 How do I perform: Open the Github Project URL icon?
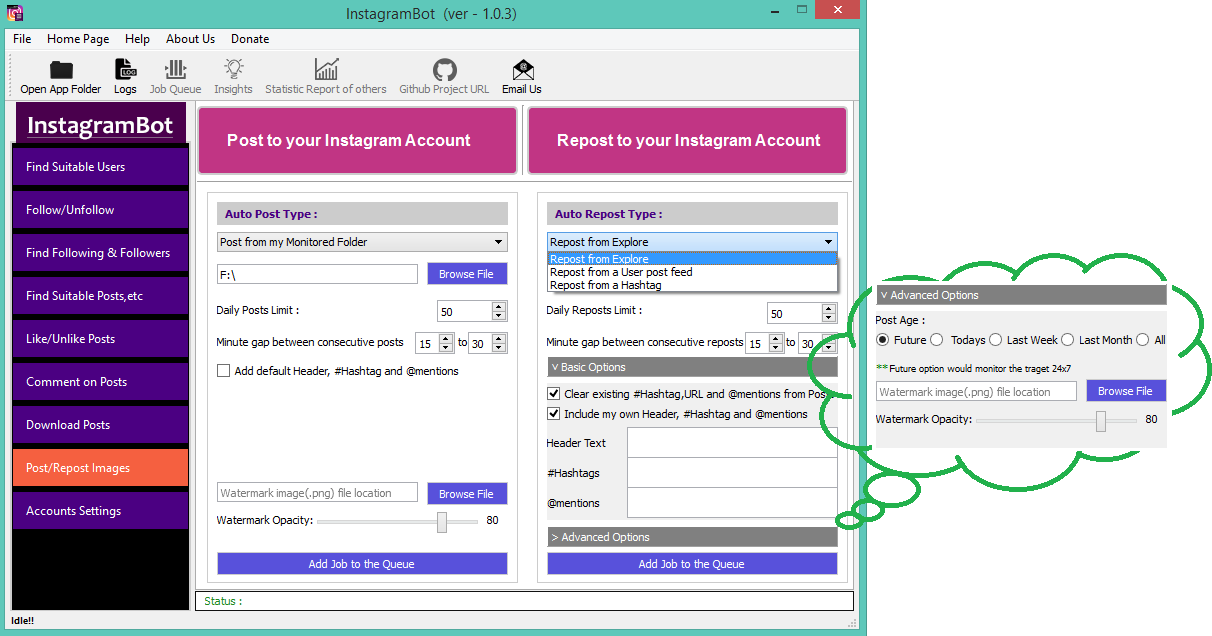tap(444, 70)
